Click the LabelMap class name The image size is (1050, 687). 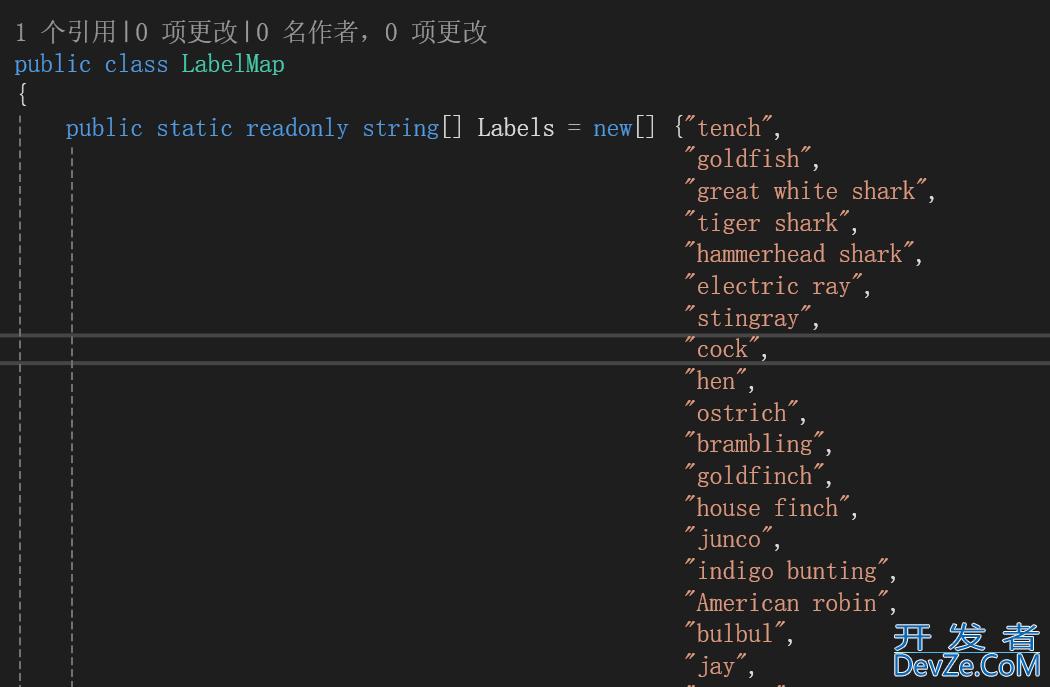point(232,64)
